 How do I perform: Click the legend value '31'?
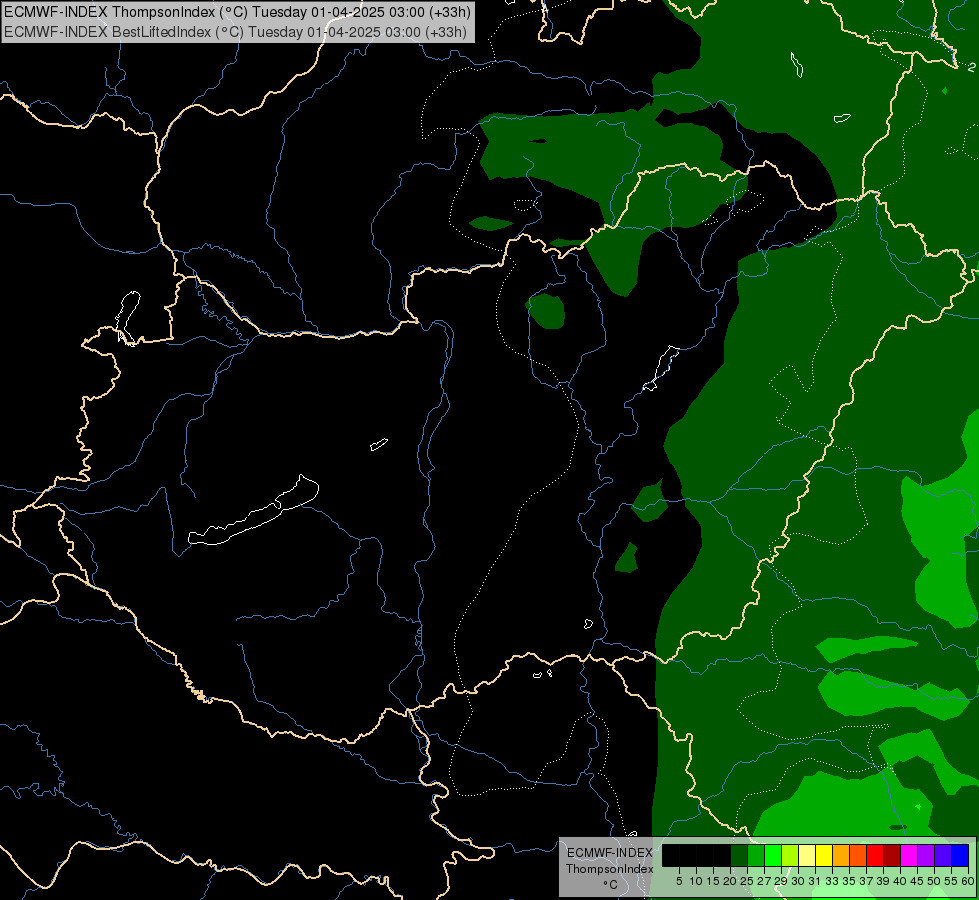pos(815,881)
